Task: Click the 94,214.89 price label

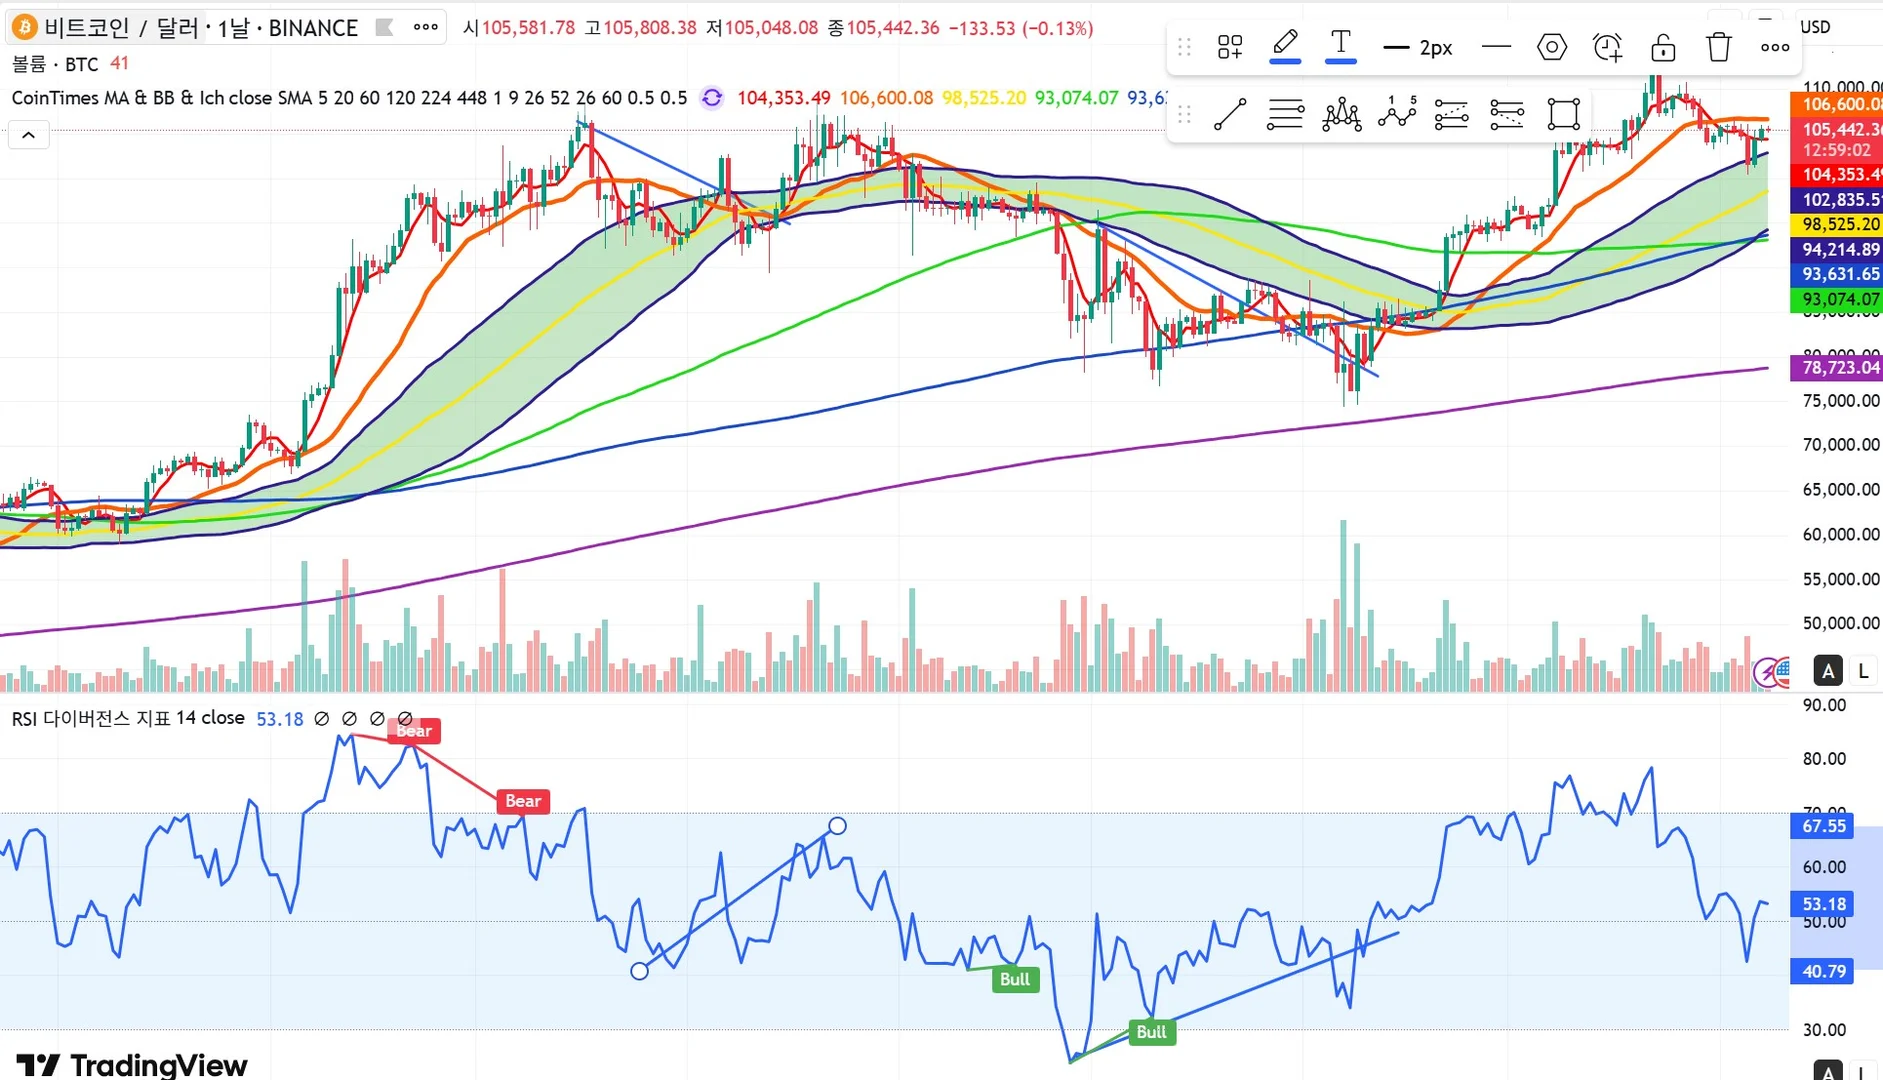Action: click(1837, 250)
